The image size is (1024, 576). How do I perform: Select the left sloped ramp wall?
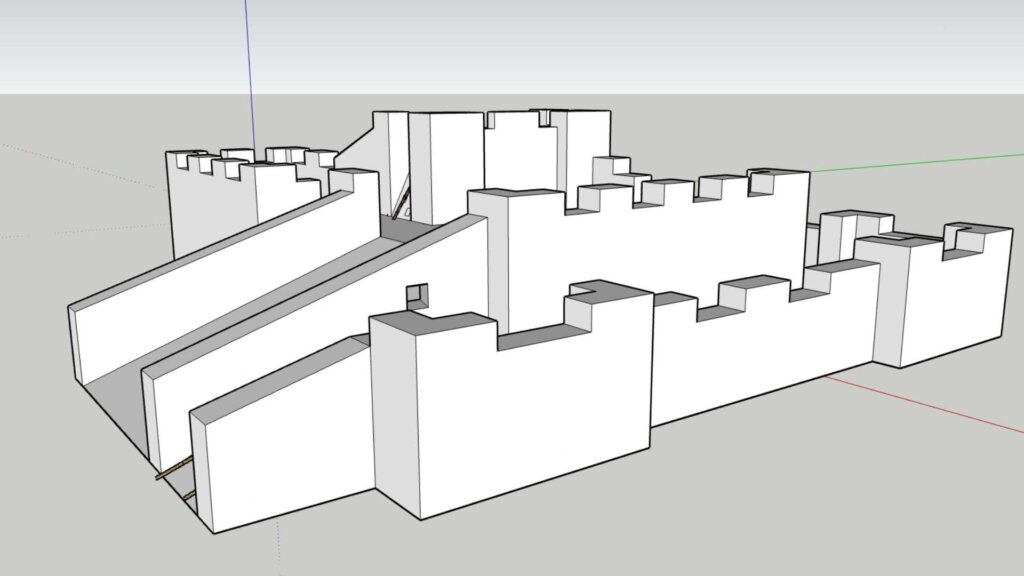[x=200, y=300]
